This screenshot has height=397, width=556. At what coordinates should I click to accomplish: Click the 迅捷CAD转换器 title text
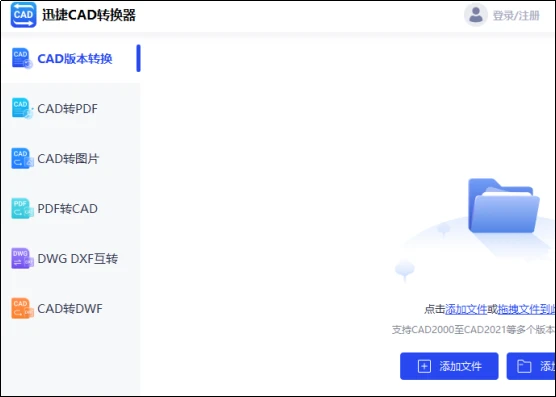pos(89,15)
